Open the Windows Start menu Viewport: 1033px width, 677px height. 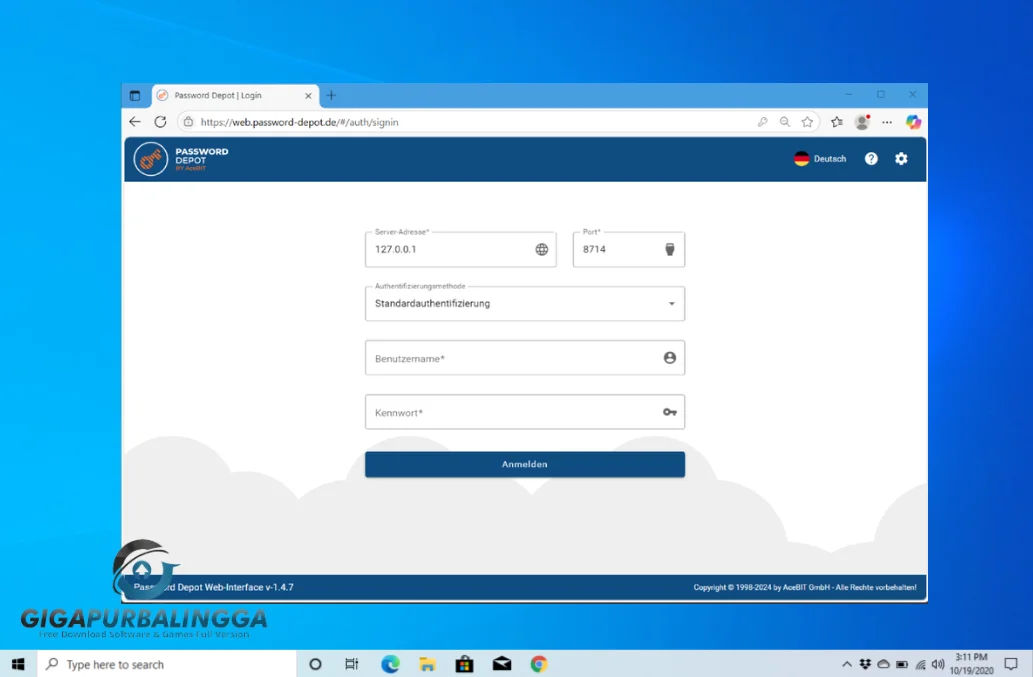tap(18, 664)
